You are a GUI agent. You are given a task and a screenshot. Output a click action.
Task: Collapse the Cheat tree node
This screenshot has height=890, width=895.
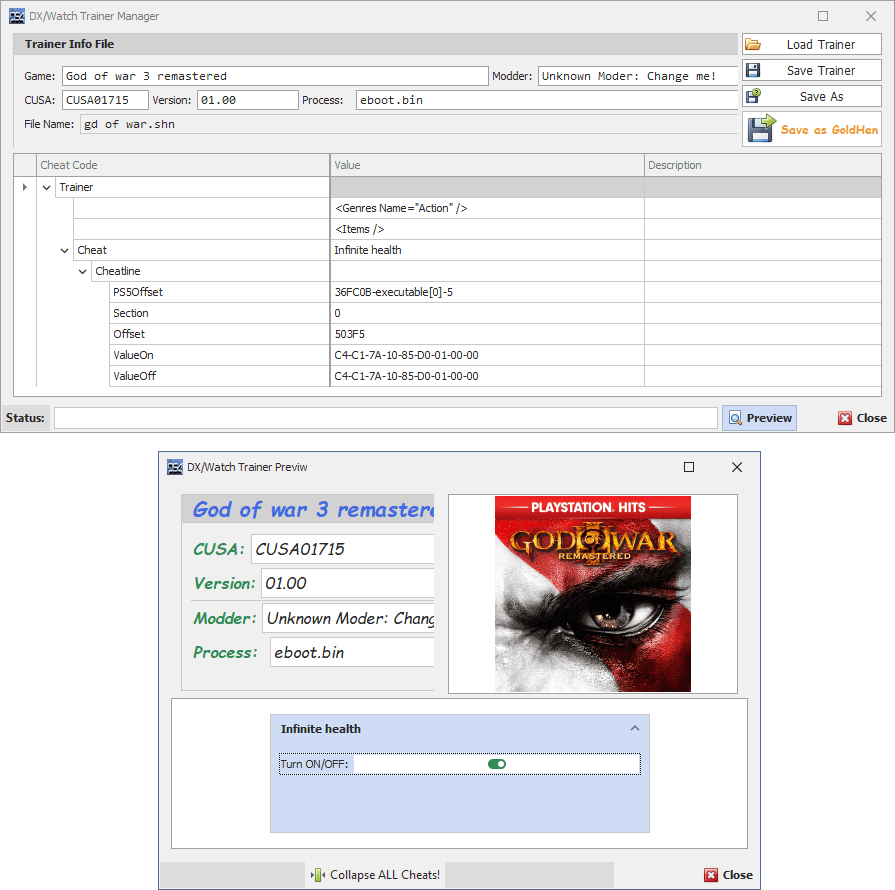tap(64, 250)
